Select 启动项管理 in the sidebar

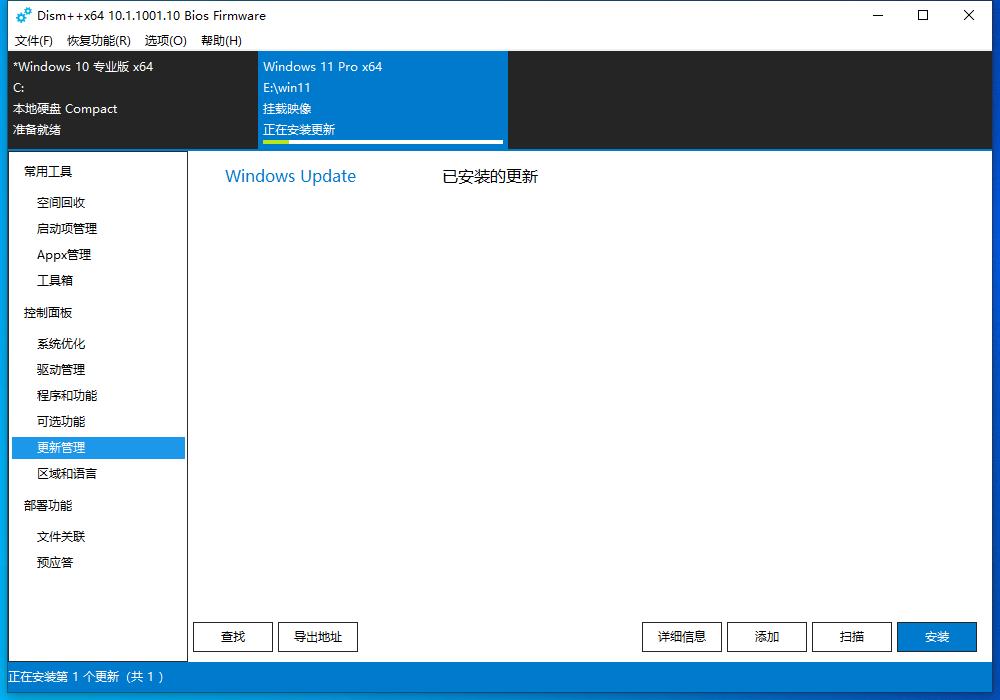click(x=74, y=228)
